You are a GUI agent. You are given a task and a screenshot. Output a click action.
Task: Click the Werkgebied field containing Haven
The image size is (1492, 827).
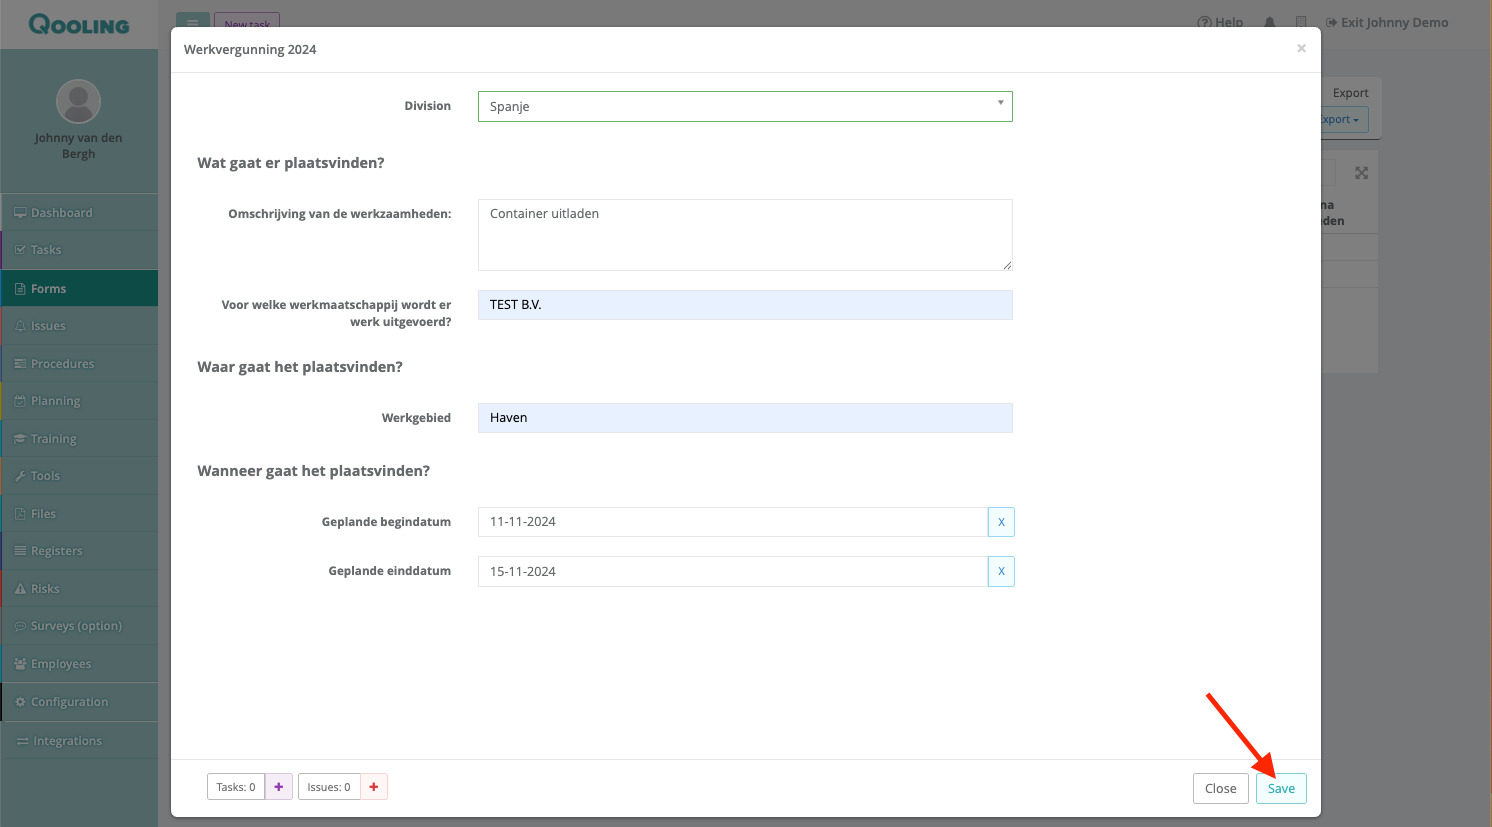[745, 418]
